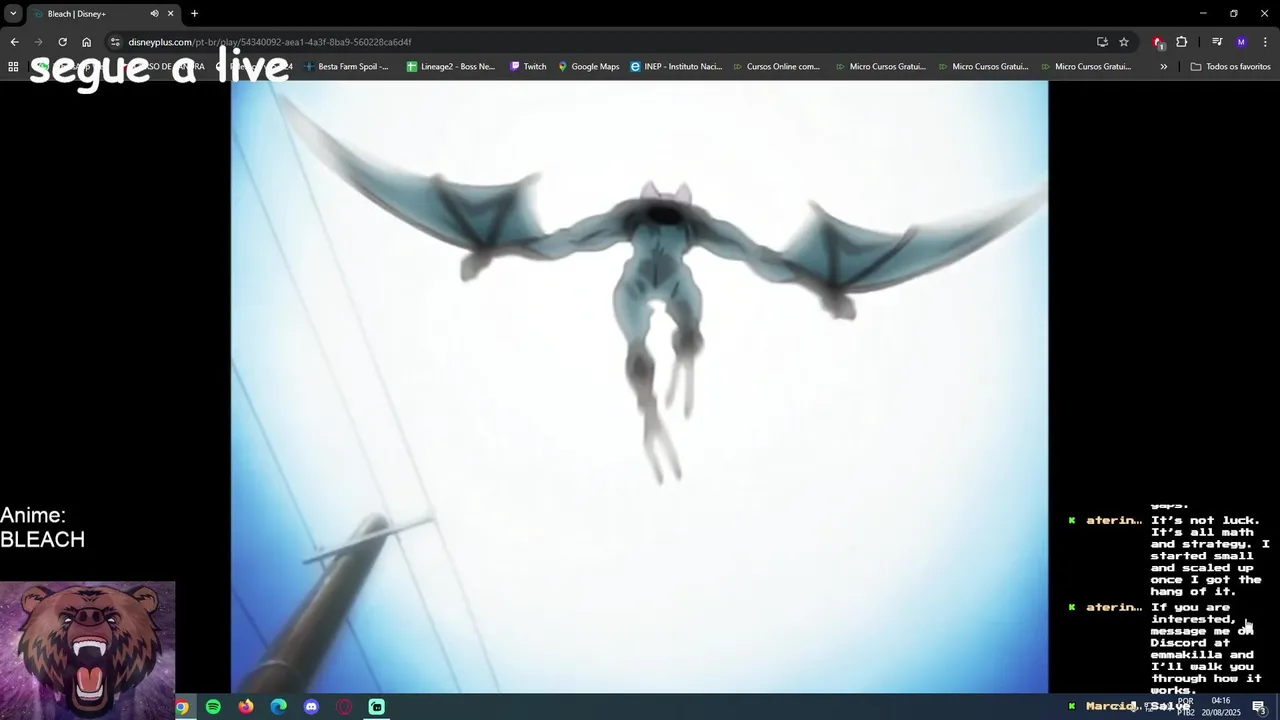Open the notification center icon
Viewport: 1280px width, 720px height.
point(1259,707)
